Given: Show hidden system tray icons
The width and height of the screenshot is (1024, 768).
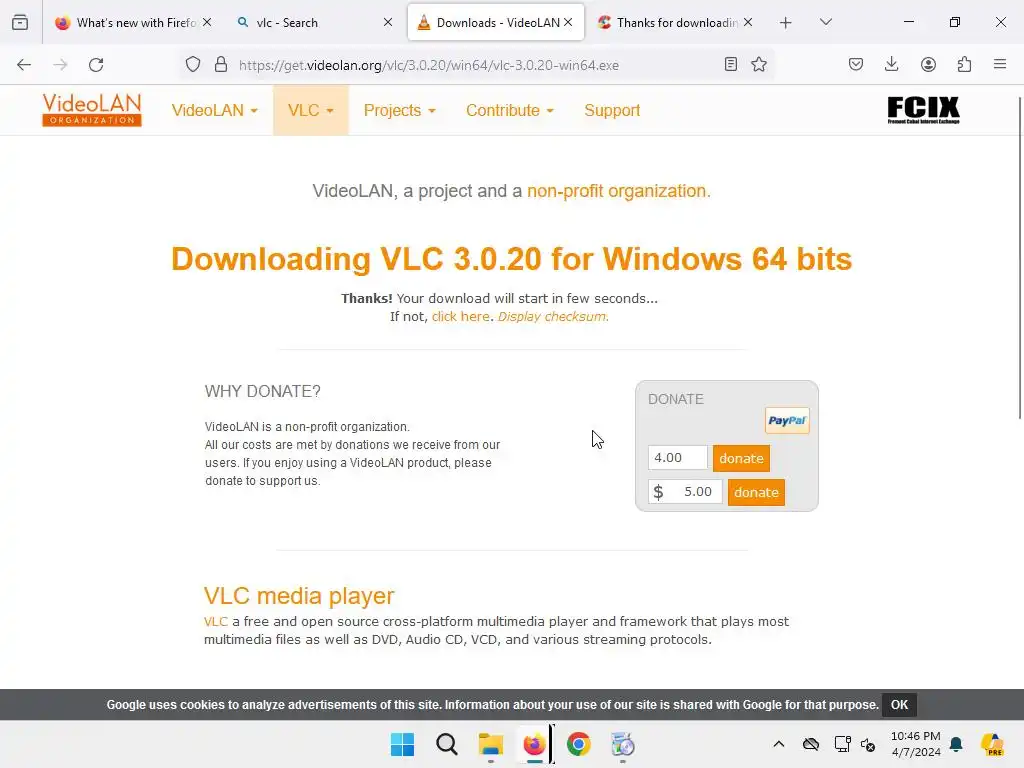Looking at the screenshot, I should tap(778, 744).
